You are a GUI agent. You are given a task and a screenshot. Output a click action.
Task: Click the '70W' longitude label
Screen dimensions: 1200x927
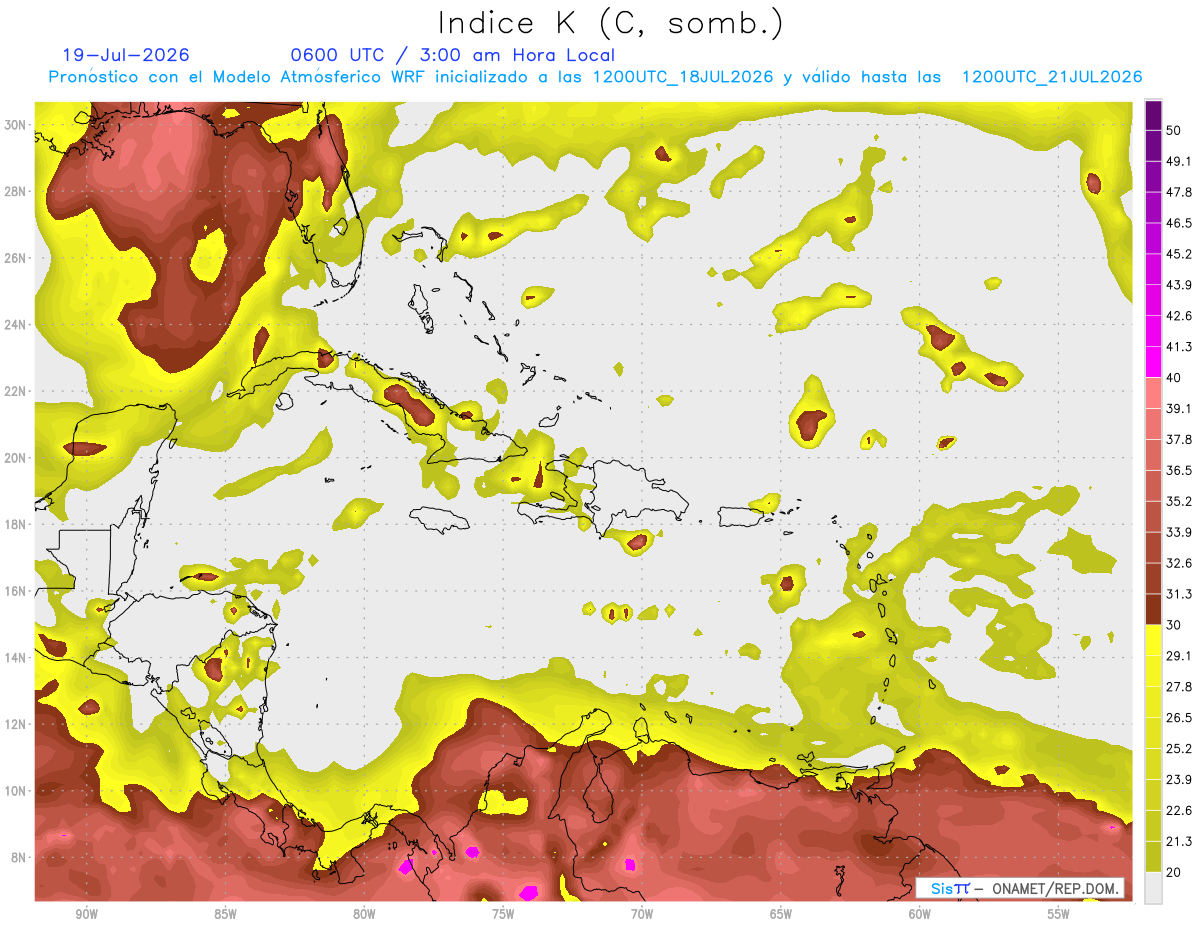tap(642, 915)
